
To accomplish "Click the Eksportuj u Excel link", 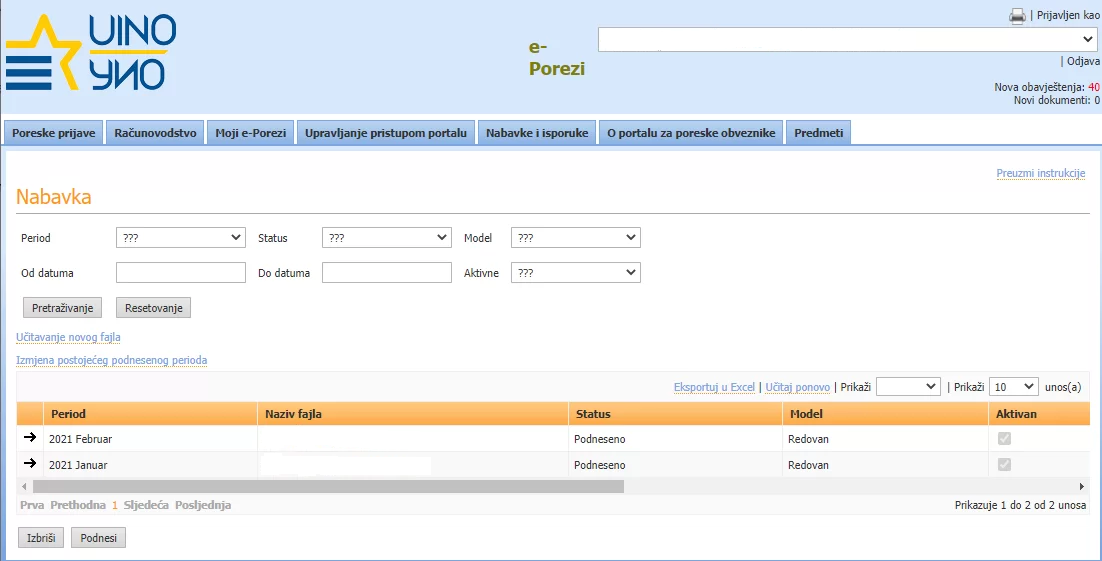I will tap(714, 387).
